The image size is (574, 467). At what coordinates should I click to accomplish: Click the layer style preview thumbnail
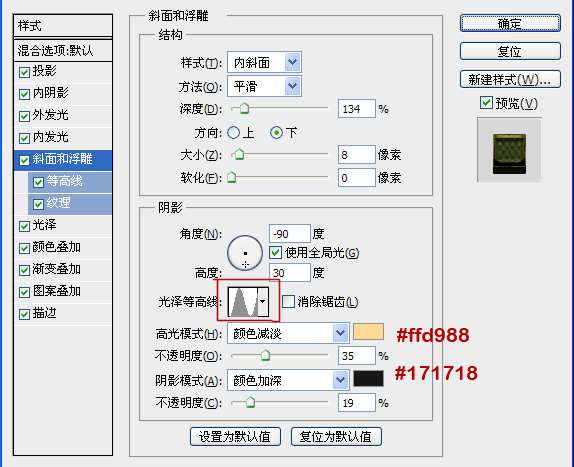click(509, 150)
